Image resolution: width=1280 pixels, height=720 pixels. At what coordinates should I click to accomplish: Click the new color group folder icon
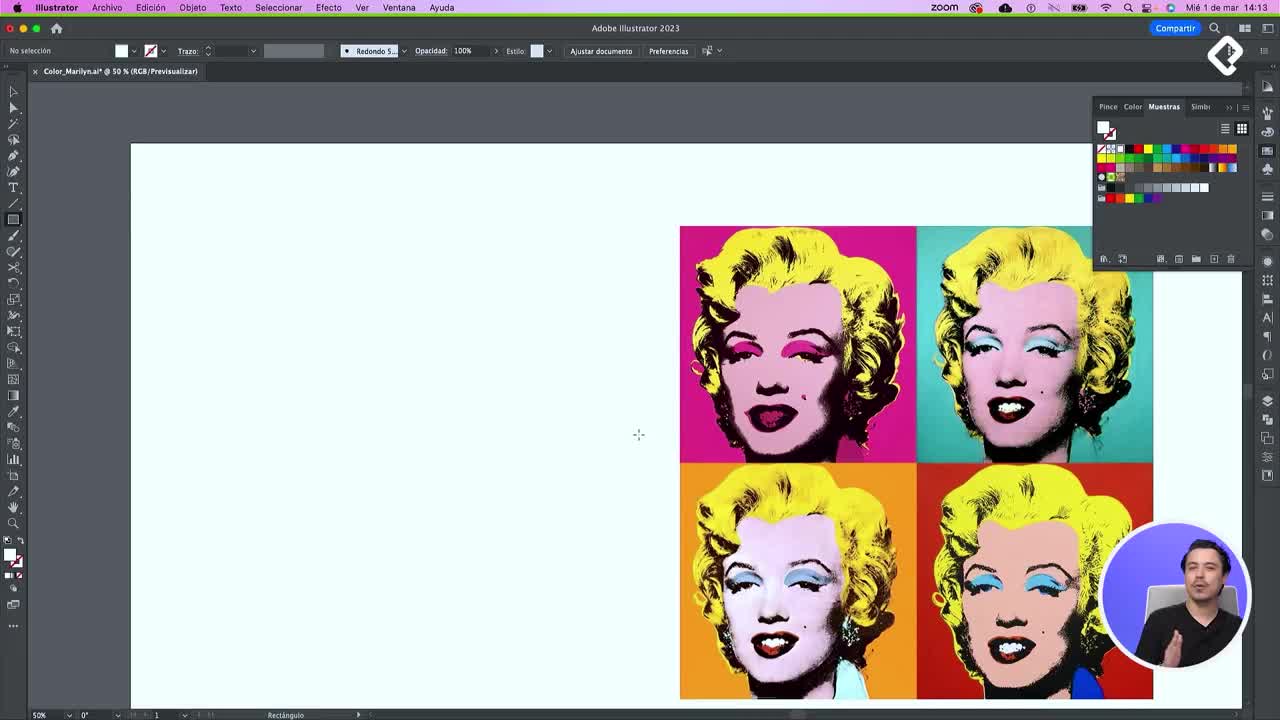(1196, 259)
